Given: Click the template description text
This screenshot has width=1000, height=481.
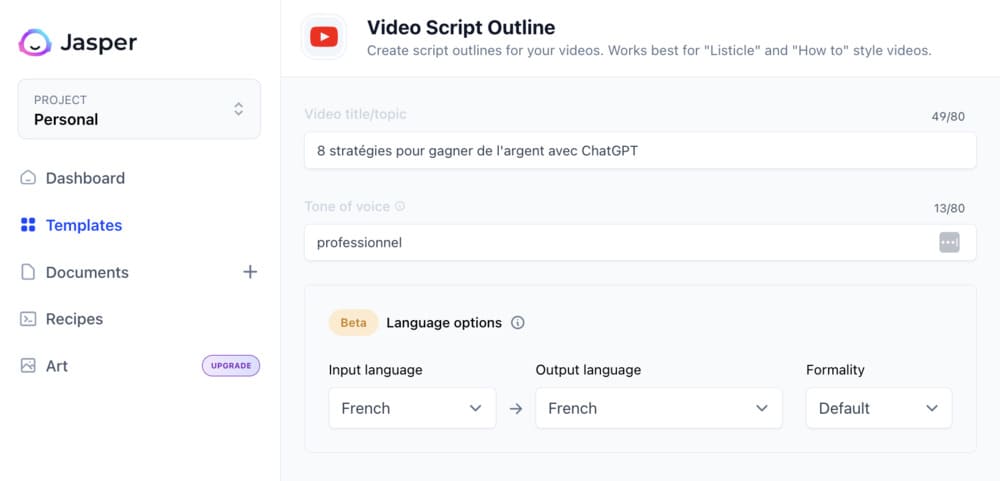Looking at the screenshot, I should click(649, 50).
